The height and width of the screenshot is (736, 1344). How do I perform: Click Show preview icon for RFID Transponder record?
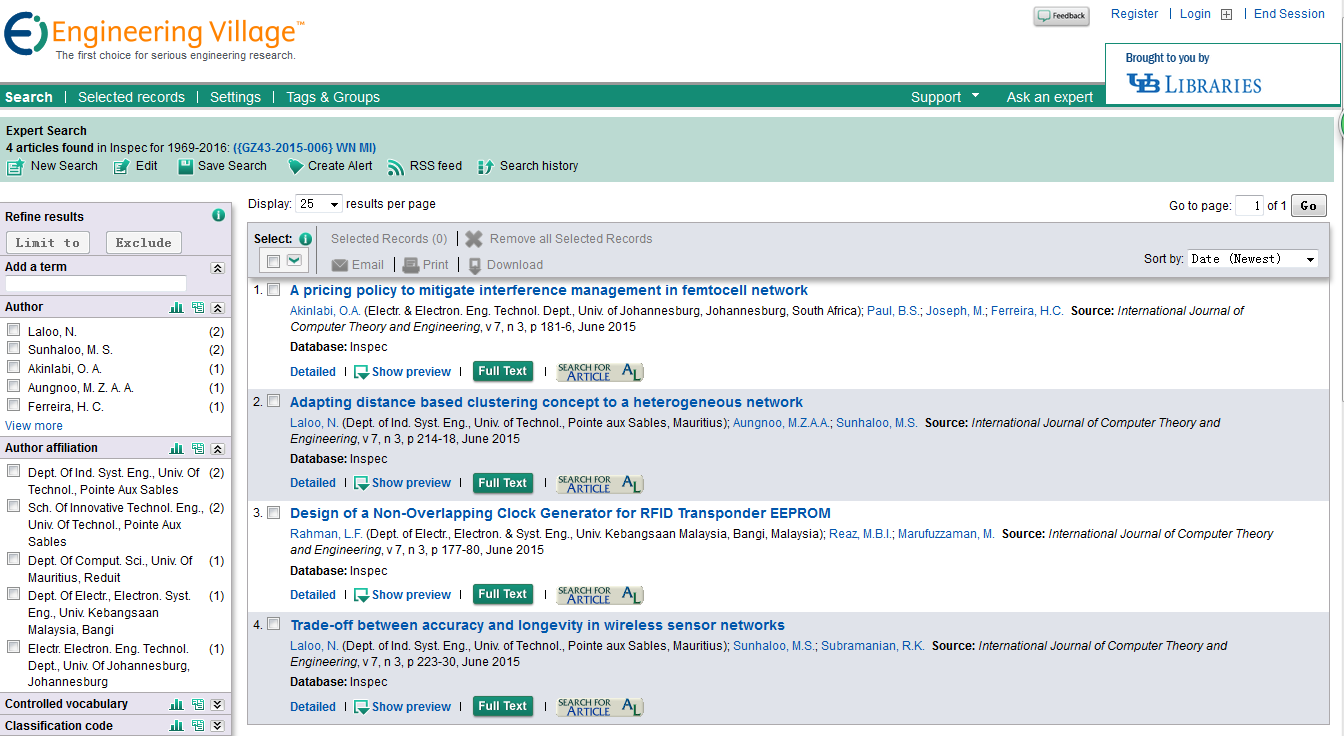point(362,595)
